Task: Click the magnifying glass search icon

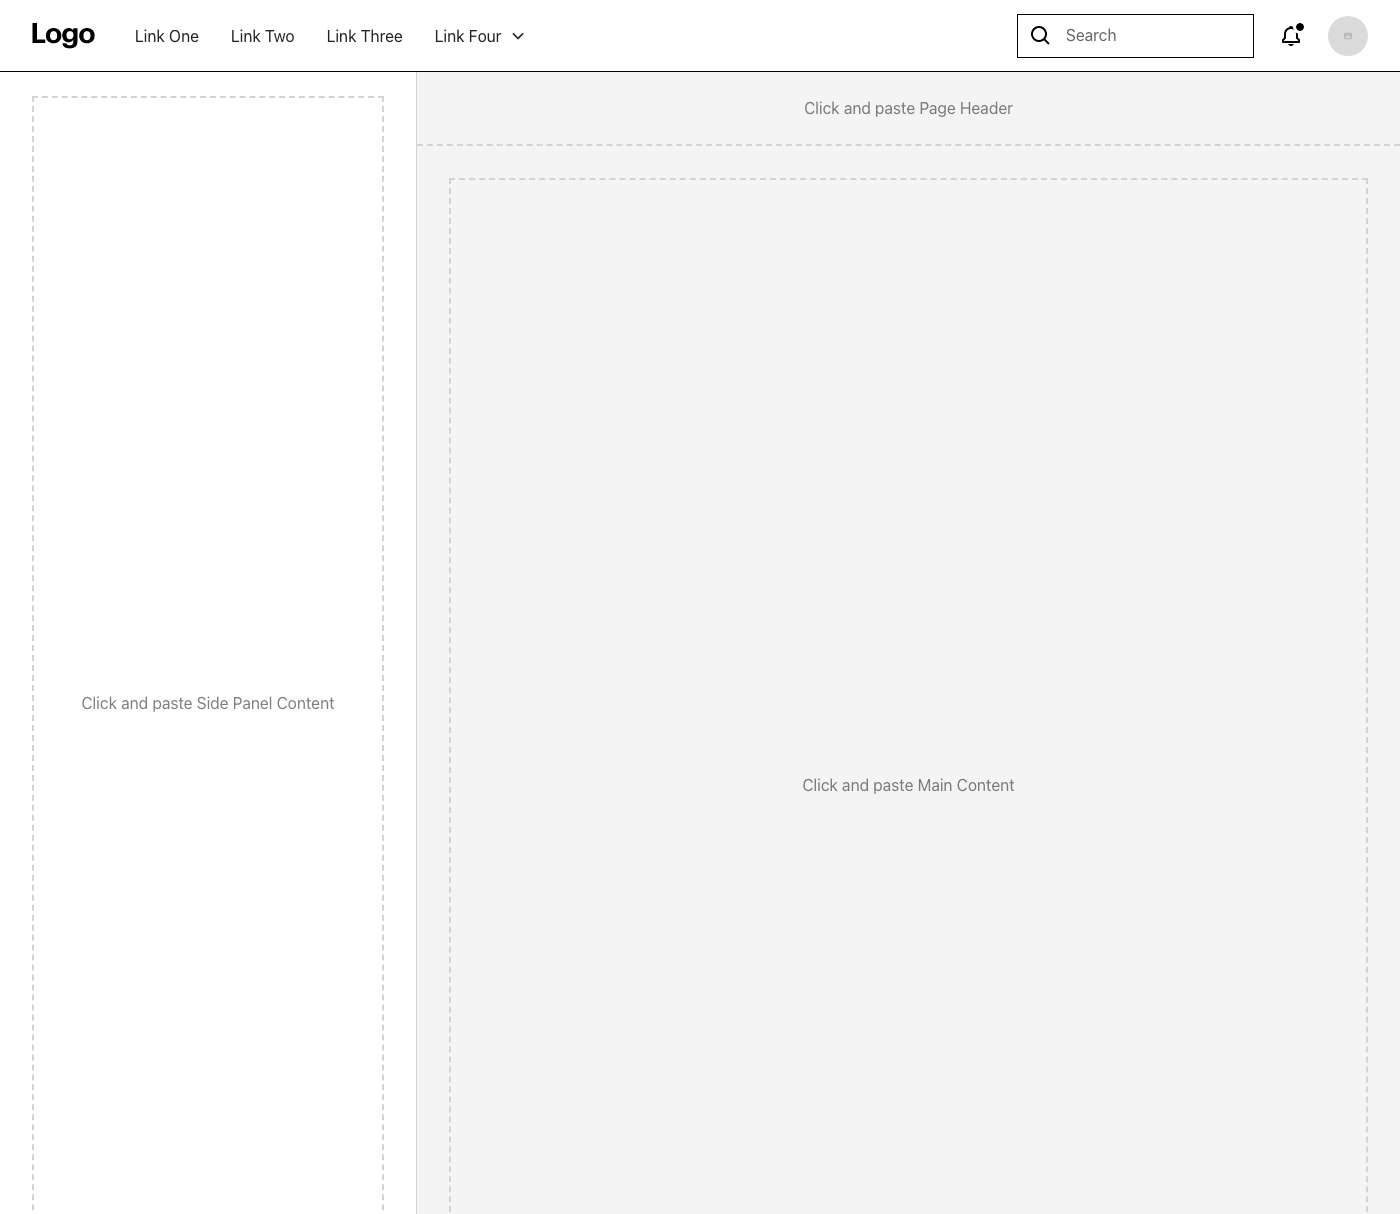Action: [1040, 36]
